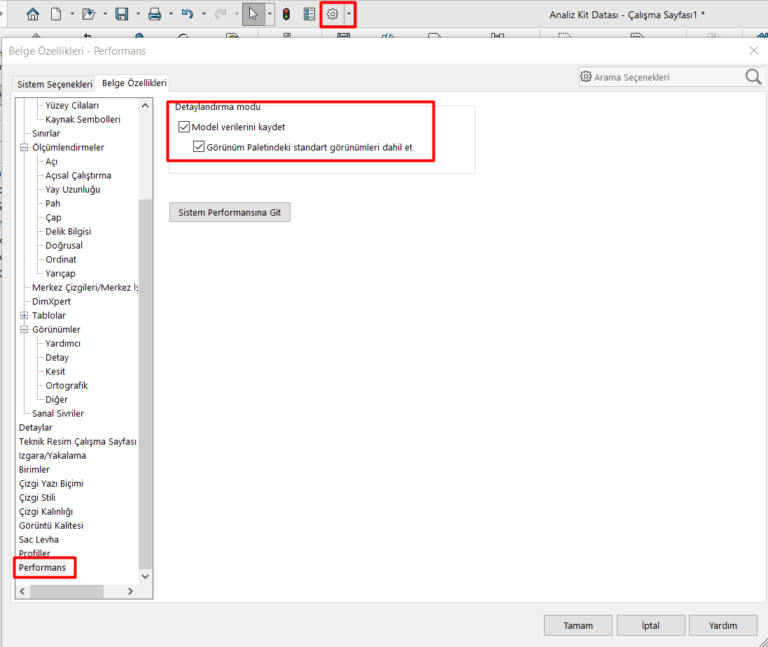Screen dimensions: 768x647
Task: Click the Undo arrow icon
Action: [x=187, y=14]
